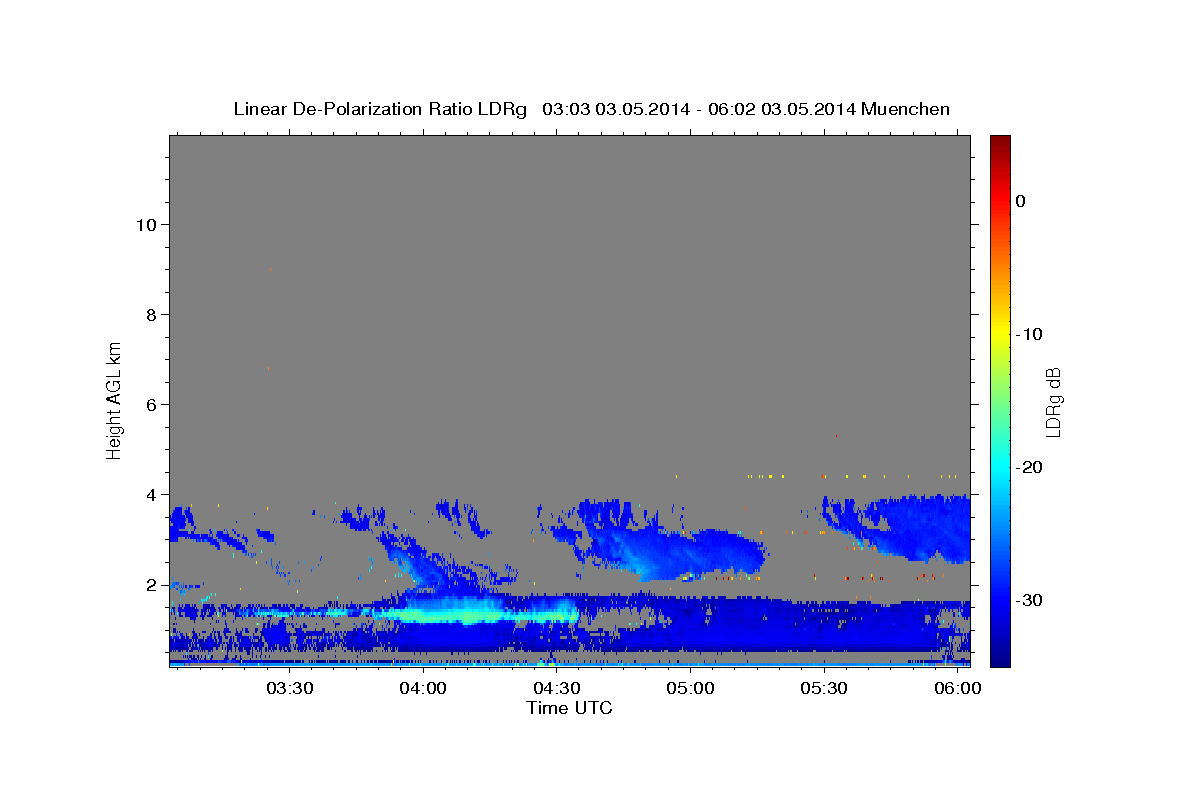Click the 'LDRg dB' colorbar label
This screenshot has width=1200, height=800.
1052,401
